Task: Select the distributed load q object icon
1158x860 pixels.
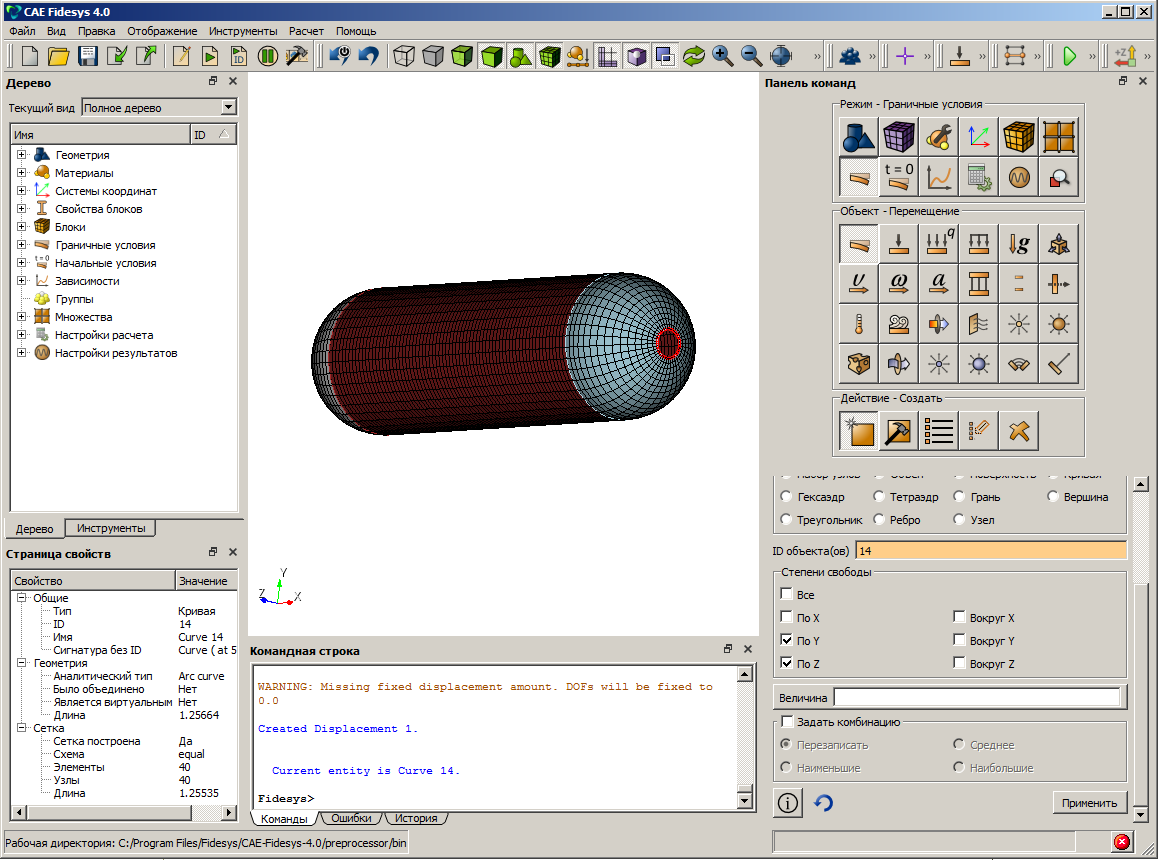Action: 939,244
